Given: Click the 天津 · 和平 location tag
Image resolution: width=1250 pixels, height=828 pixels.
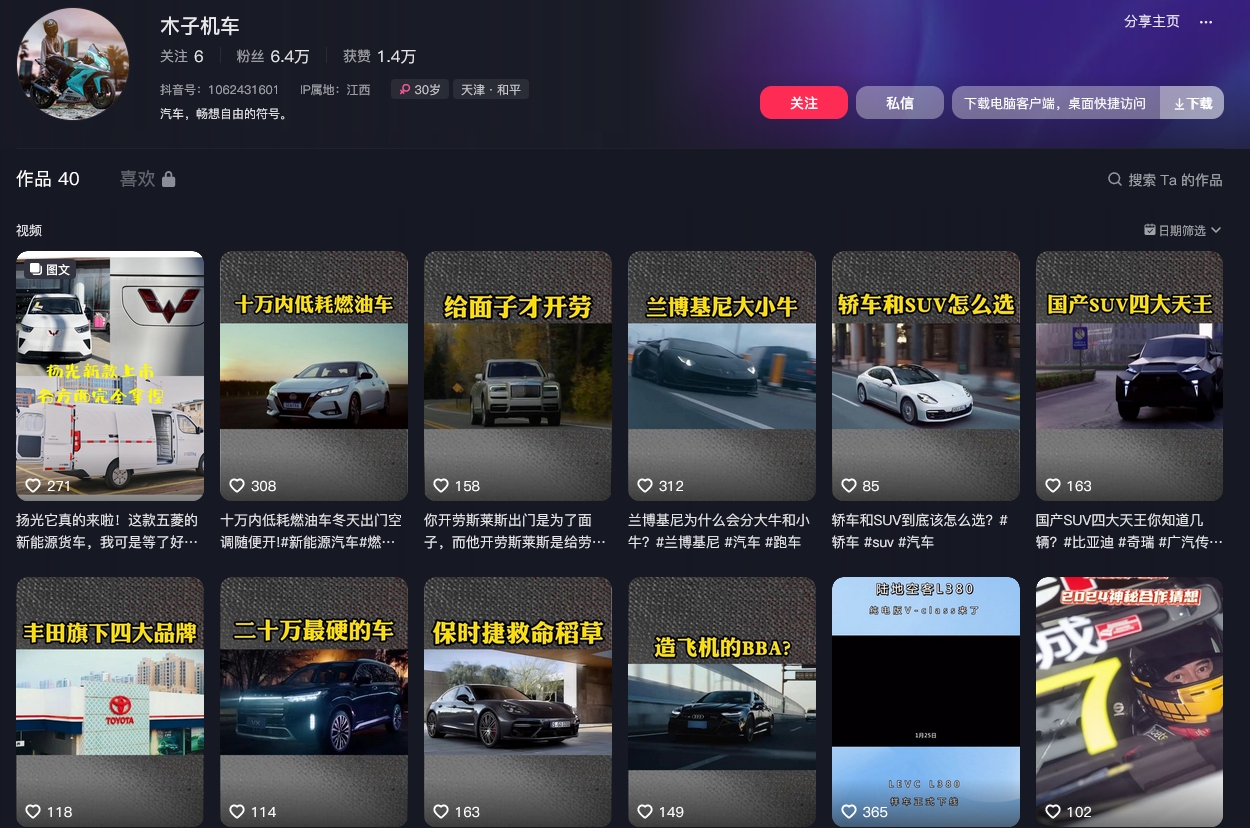Looking at the screenshot, I should (491, 90).
